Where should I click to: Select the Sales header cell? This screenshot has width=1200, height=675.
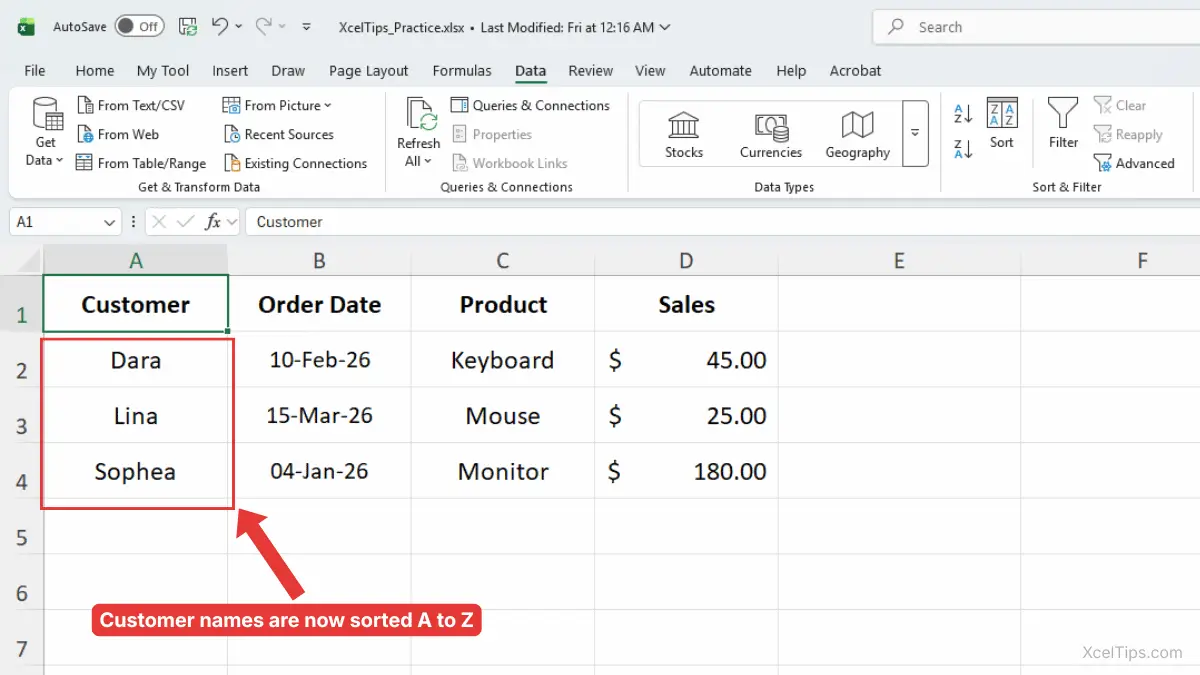(x=686, y=304)
